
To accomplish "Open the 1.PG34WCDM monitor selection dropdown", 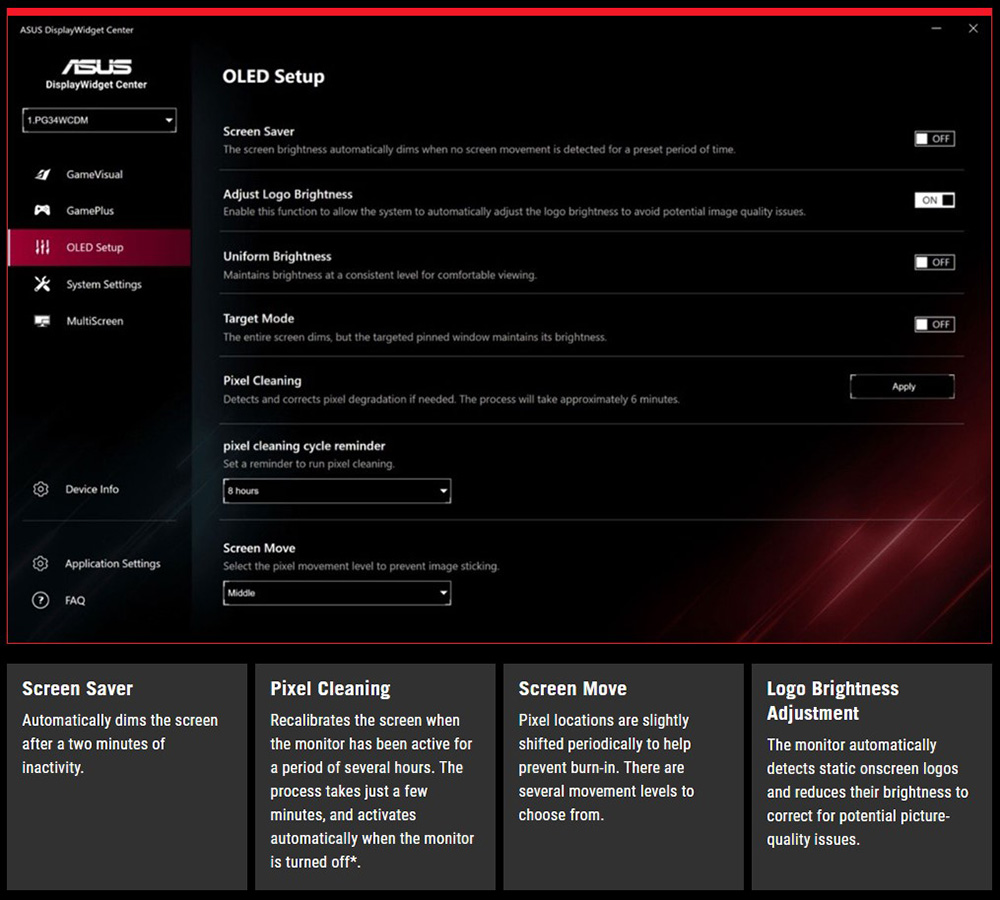I will coord(98,120).
